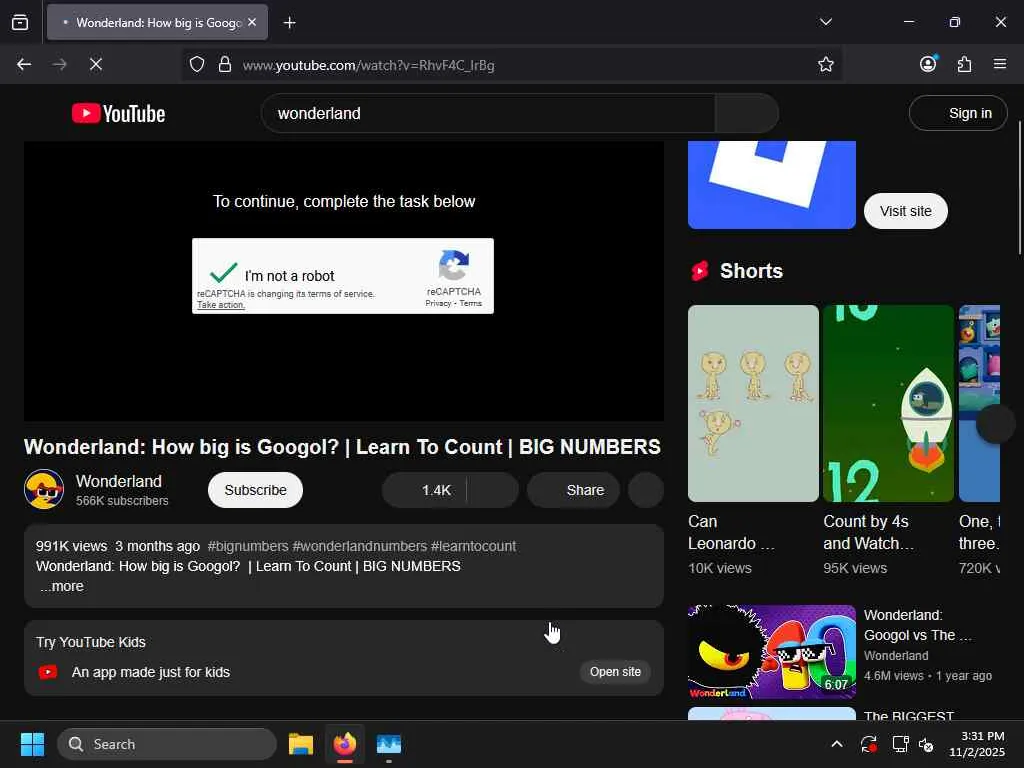Open the Shorts section icon
The image size is (1024, 768).
coord(699,270)
